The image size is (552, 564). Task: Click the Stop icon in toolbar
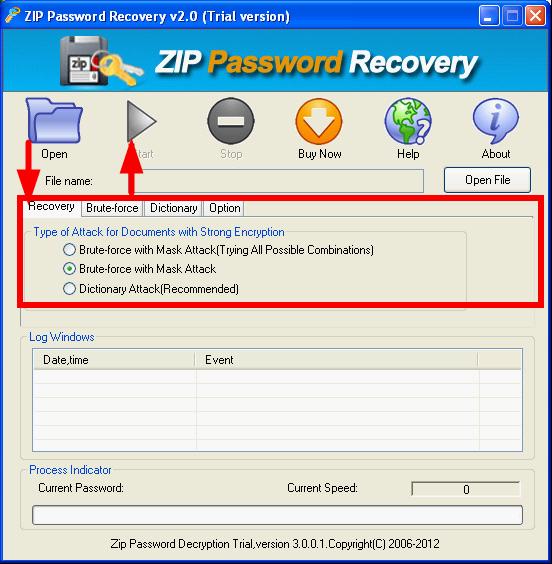(231, 121)
